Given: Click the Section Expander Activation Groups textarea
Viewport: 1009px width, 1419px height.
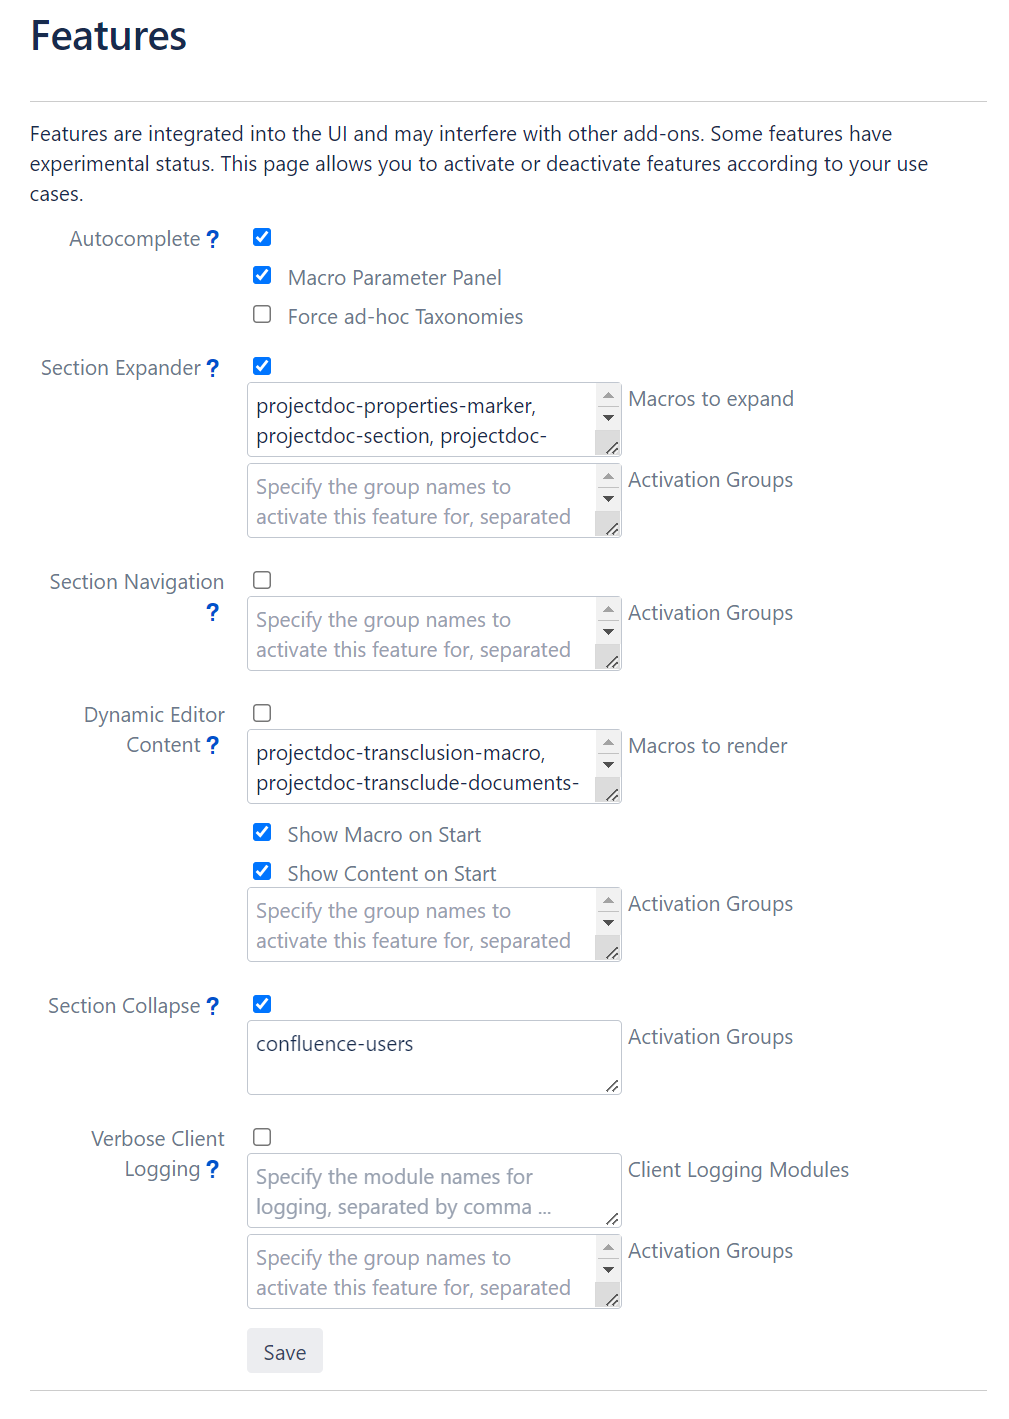Looking at the screenshot, I should tap(422, 501).
